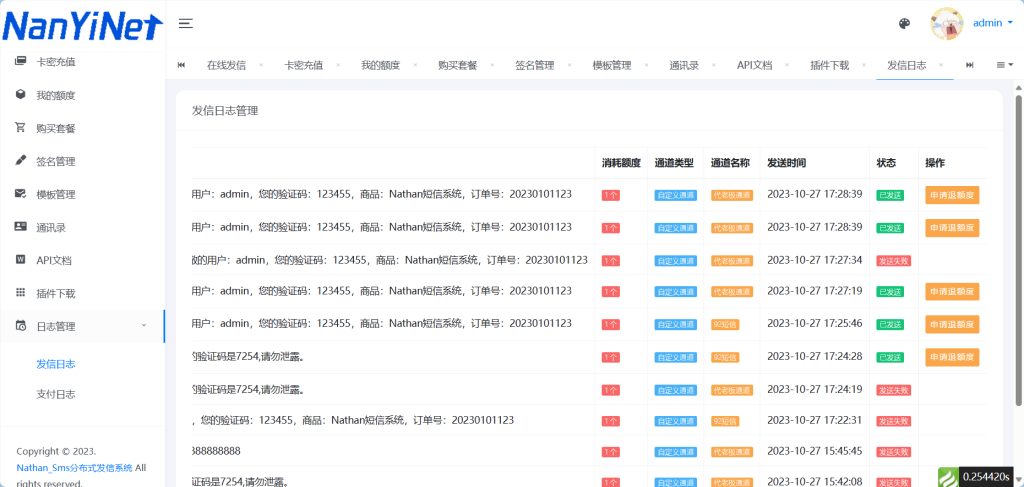
Task: Click the 通讯录 contact card icon in sidebar
Action: [20, 227]
